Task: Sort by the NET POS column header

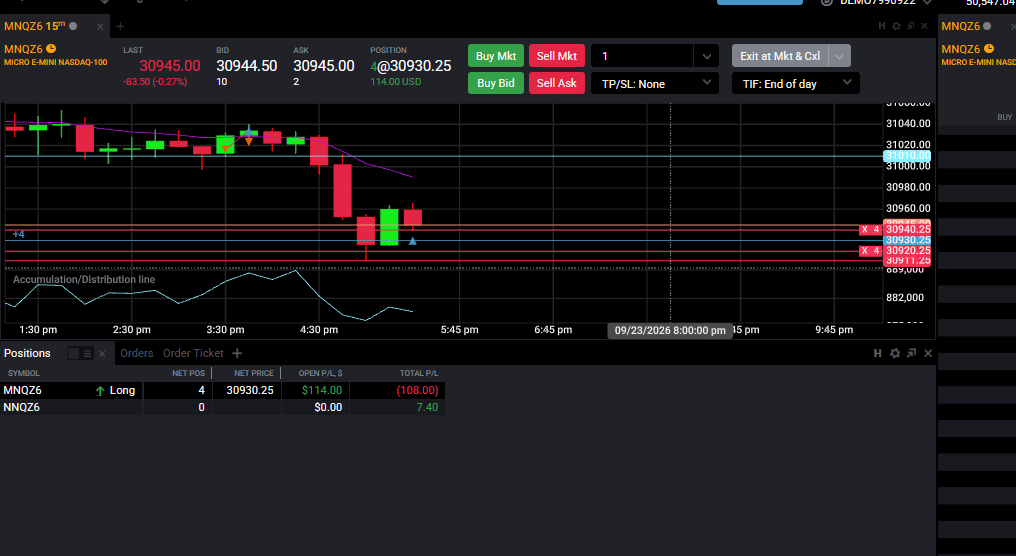Action: (188, 373)
